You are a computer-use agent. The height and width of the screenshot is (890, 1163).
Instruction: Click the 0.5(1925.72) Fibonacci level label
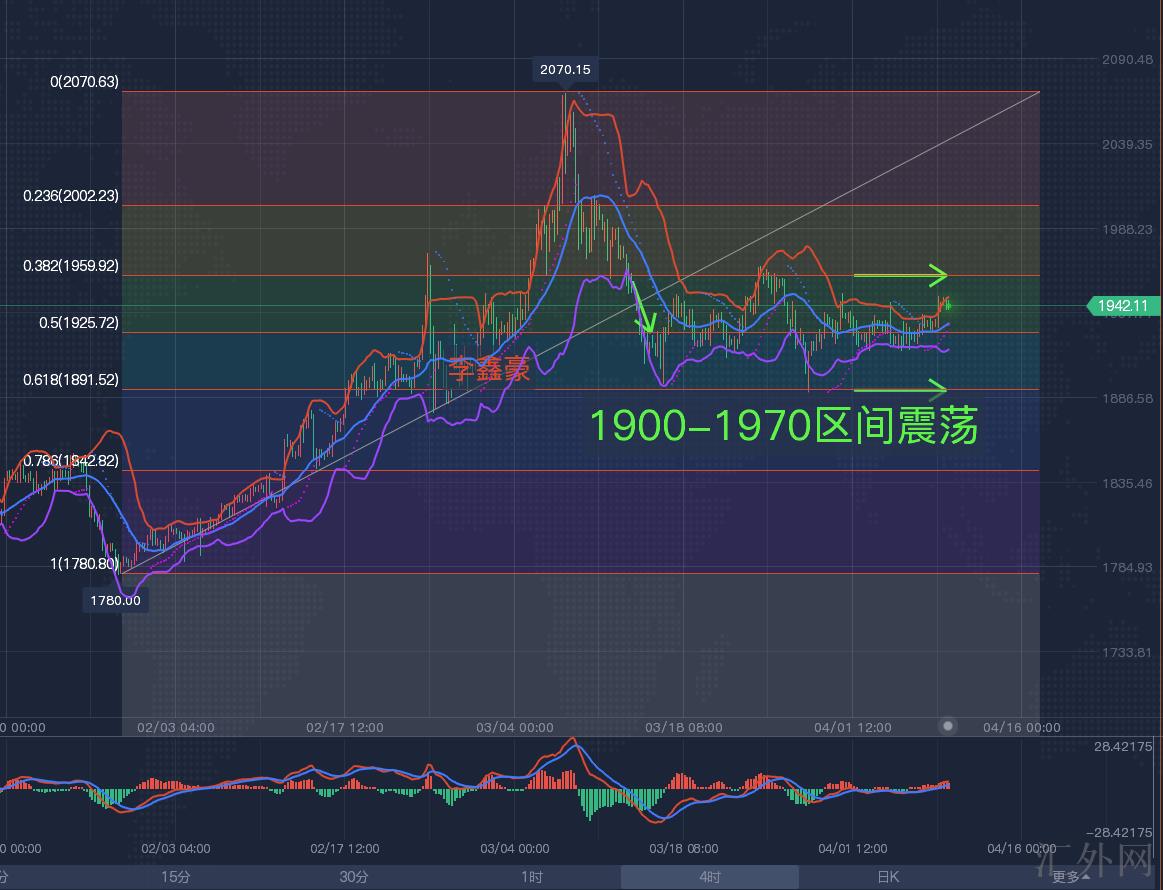[x=78, y=323]
